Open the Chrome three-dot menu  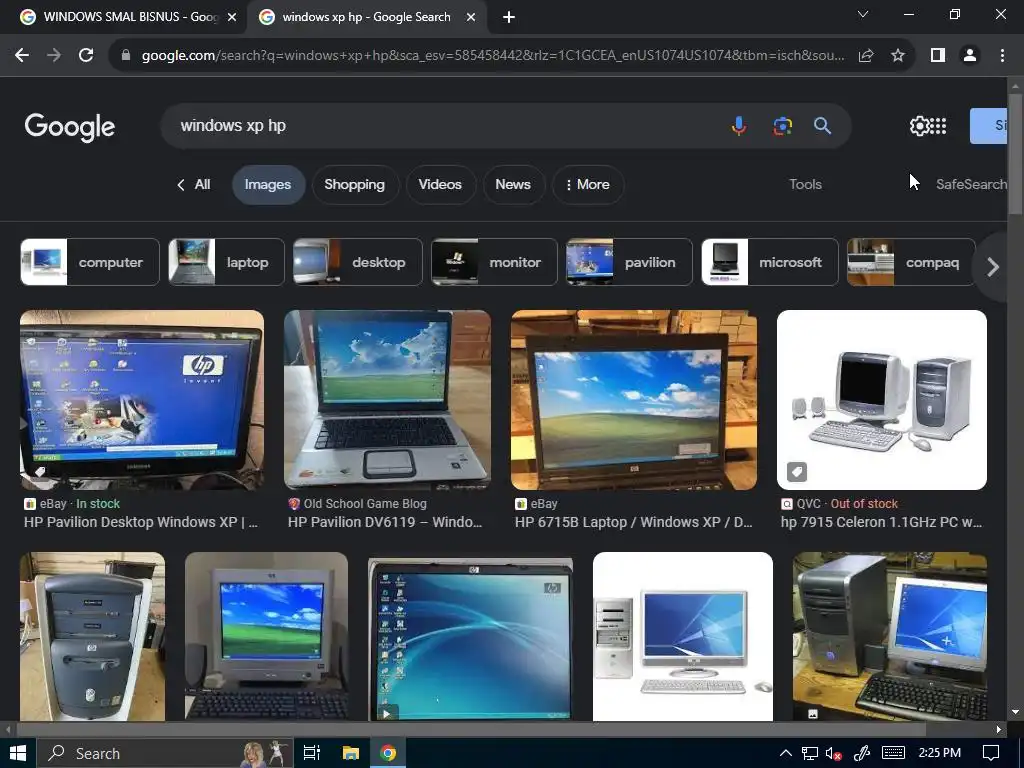(1002, 56)
